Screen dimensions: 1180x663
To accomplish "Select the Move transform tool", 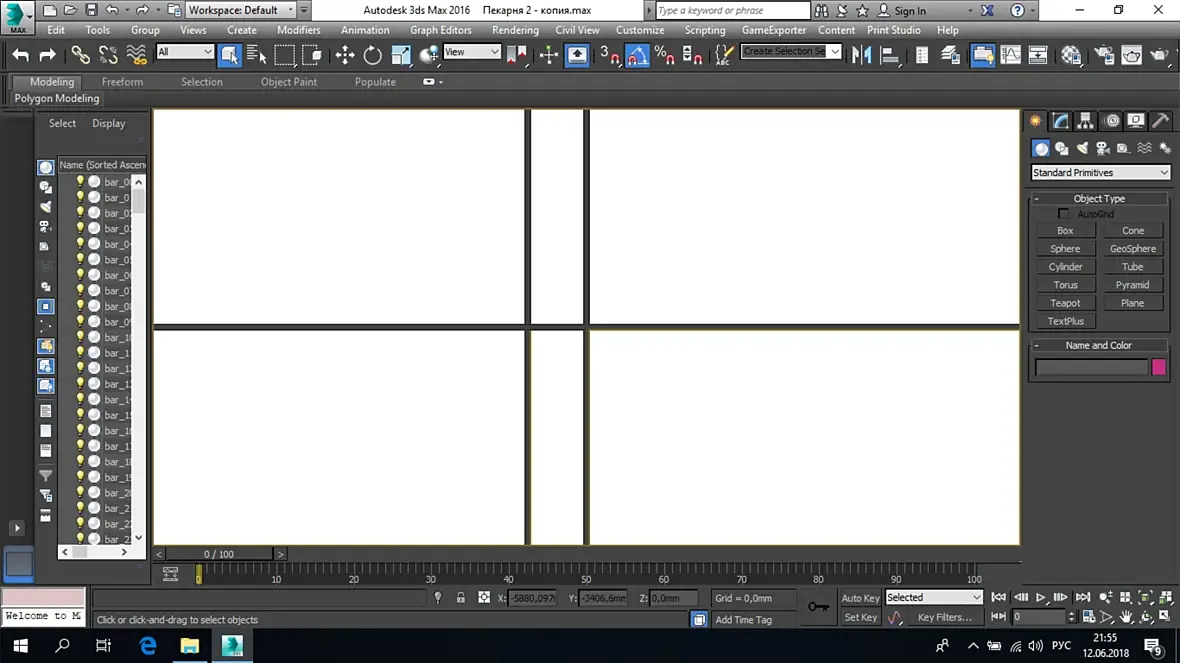I will click(345, 55).
